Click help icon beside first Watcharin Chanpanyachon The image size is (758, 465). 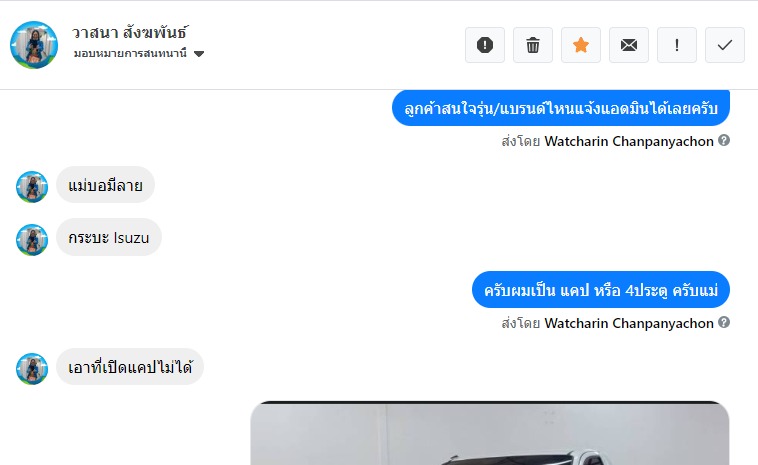pyautogui.click(x=724, y=140)
